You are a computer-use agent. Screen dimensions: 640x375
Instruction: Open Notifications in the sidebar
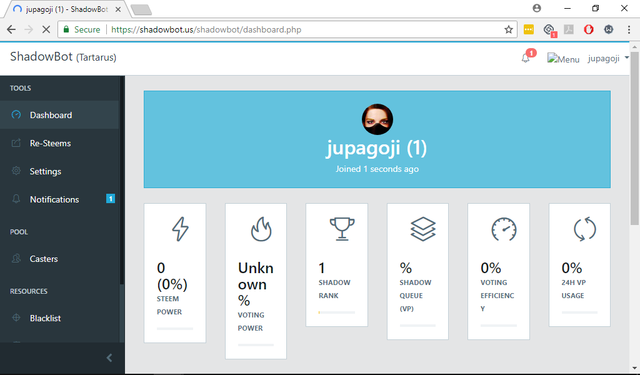tap(60, 199)
